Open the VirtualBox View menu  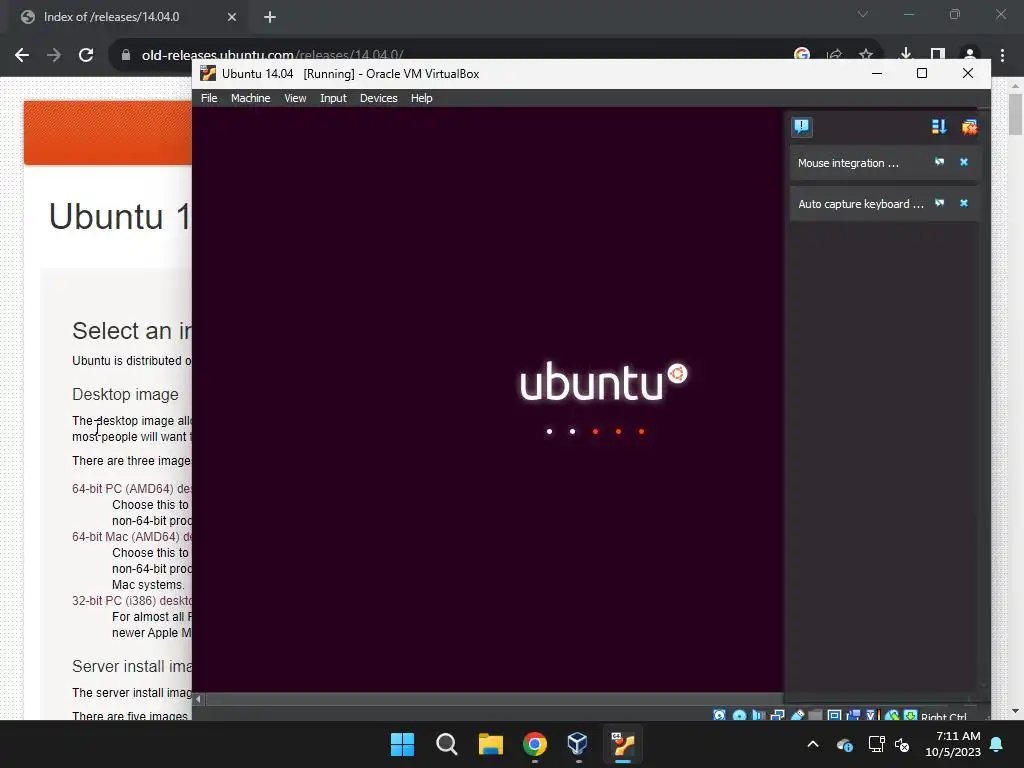pyautogui.click(x=295, y=98)
